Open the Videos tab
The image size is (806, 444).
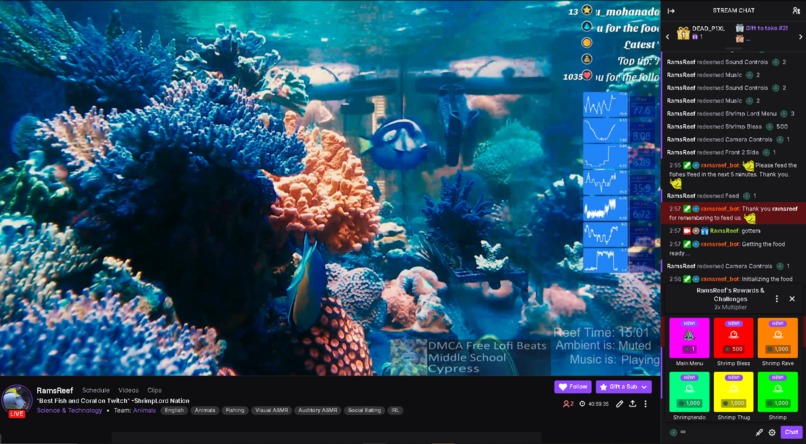coord(129,390)
